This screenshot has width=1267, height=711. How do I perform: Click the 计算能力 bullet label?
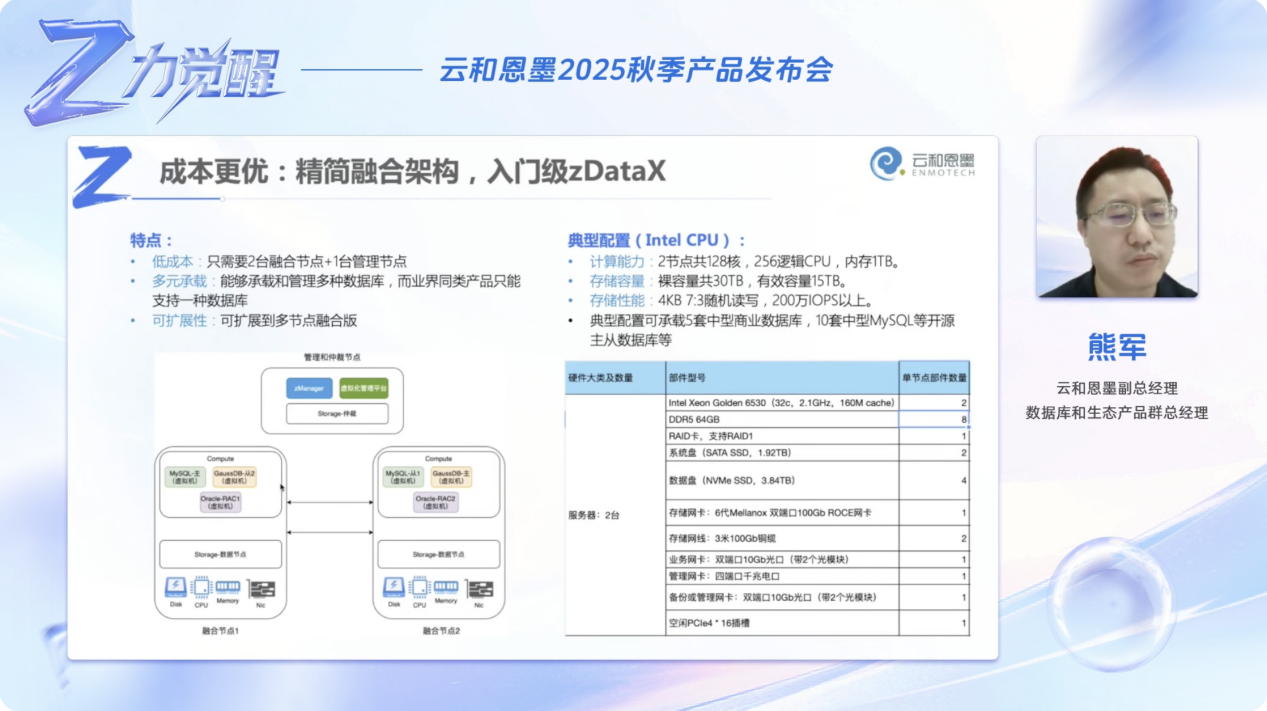pyautogui.click(x=618, y=261)
